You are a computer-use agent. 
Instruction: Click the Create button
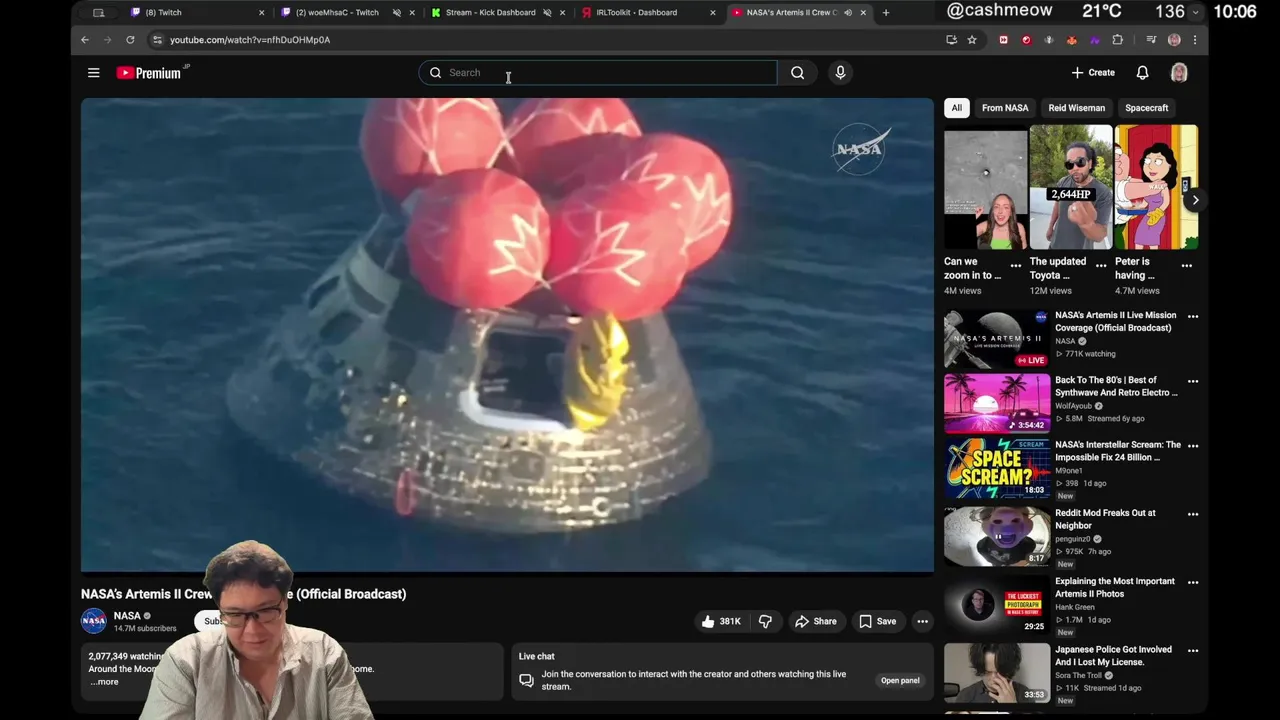[x=1093, y=73]
